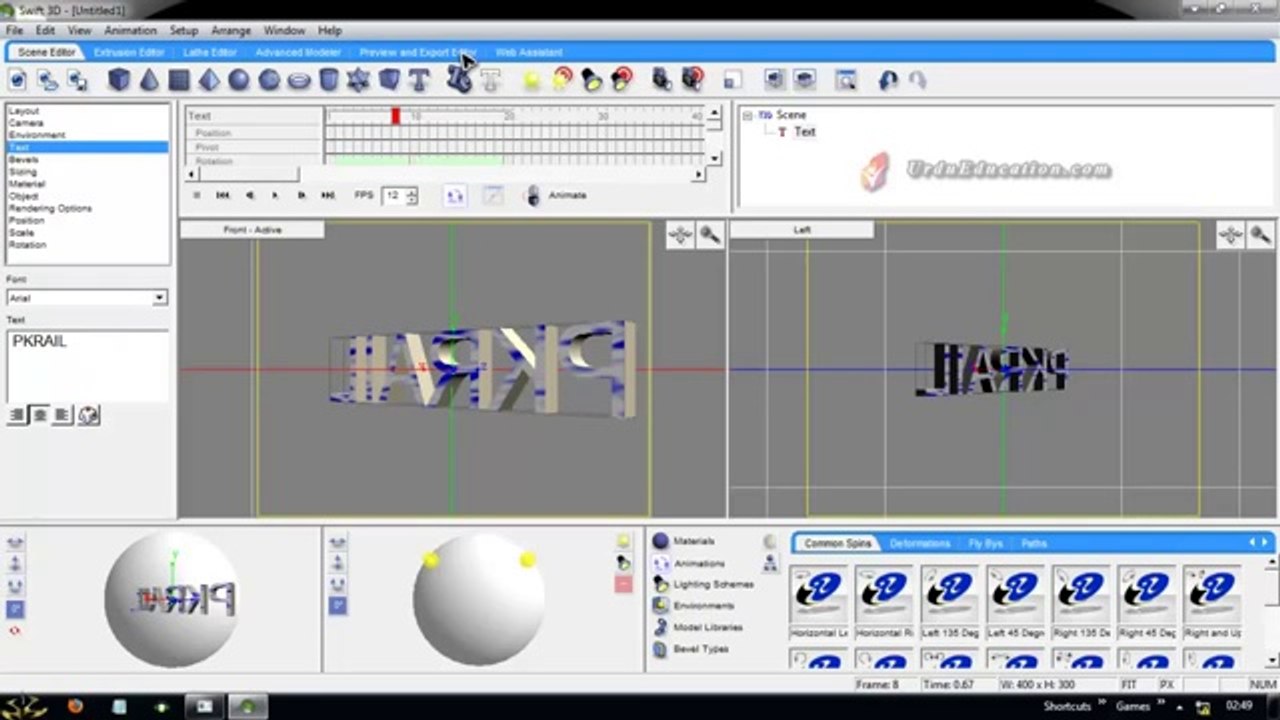Screen dimensions: 1280x720
Task: Click the Create Text tool icon
Action: (x=419, y=80)
